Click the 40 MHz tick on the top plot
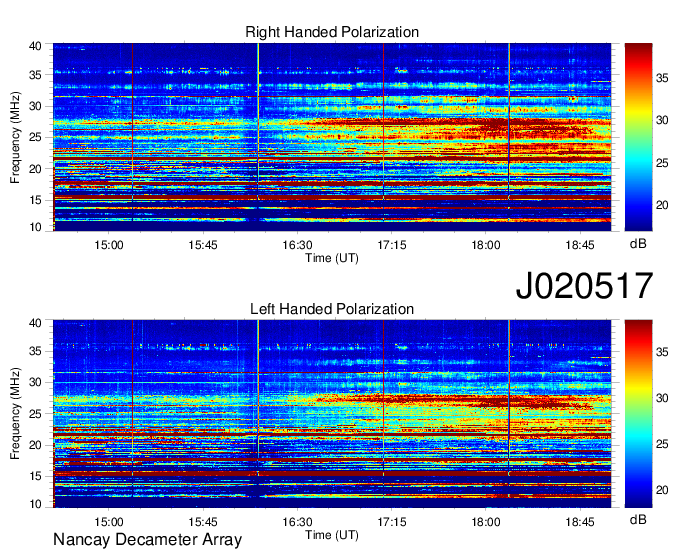The height and width of the screenshot is (552, 680). click(35, 46)
